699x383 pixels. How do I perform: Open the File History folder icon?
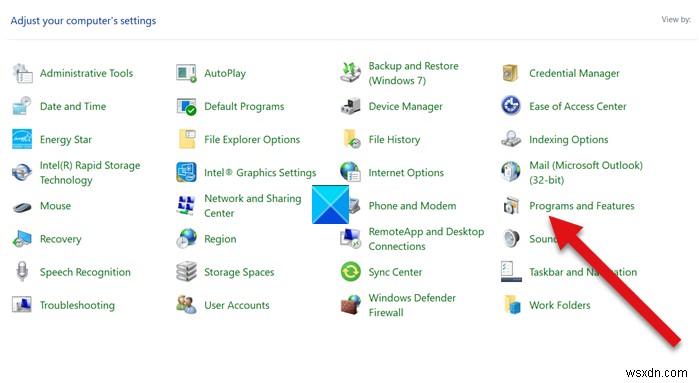click(x=352, y=139)
